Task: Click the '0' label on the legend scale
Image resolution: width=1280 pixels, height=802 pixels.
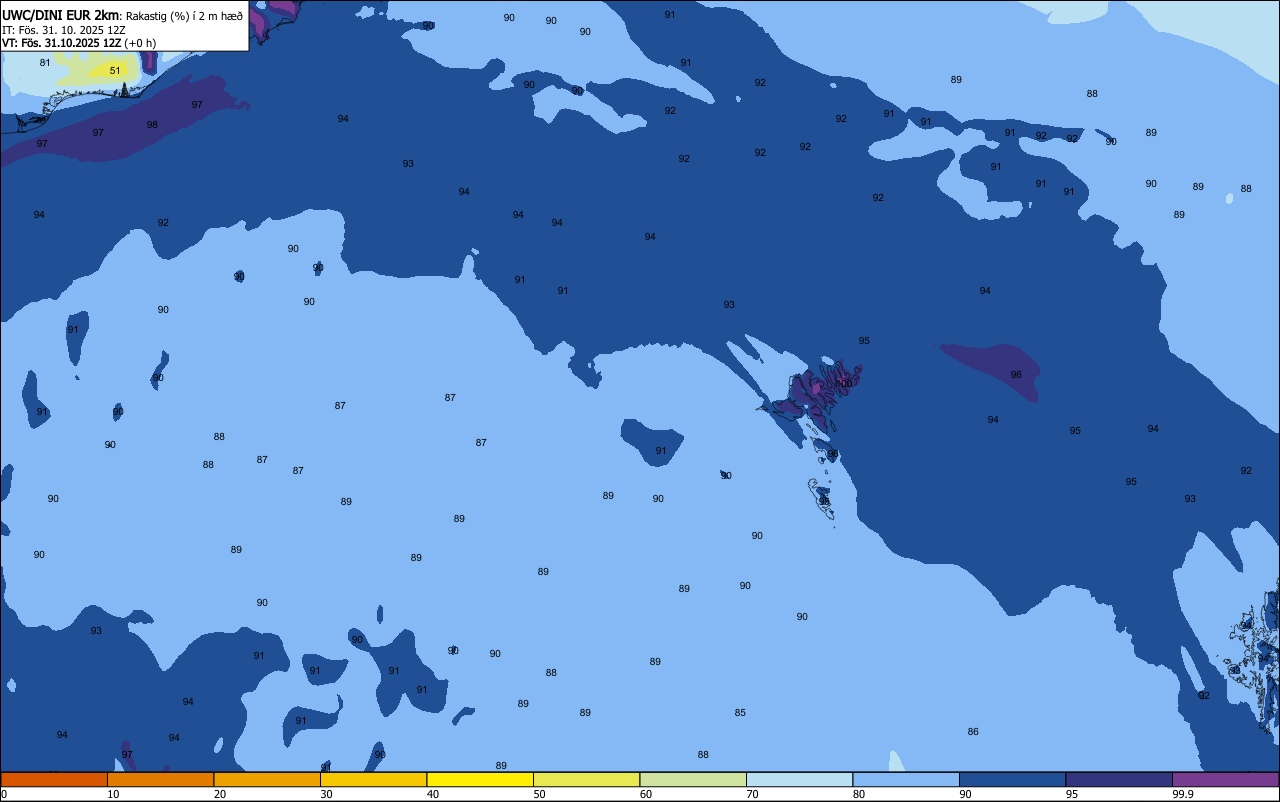Action: click(x=4, y=794)
